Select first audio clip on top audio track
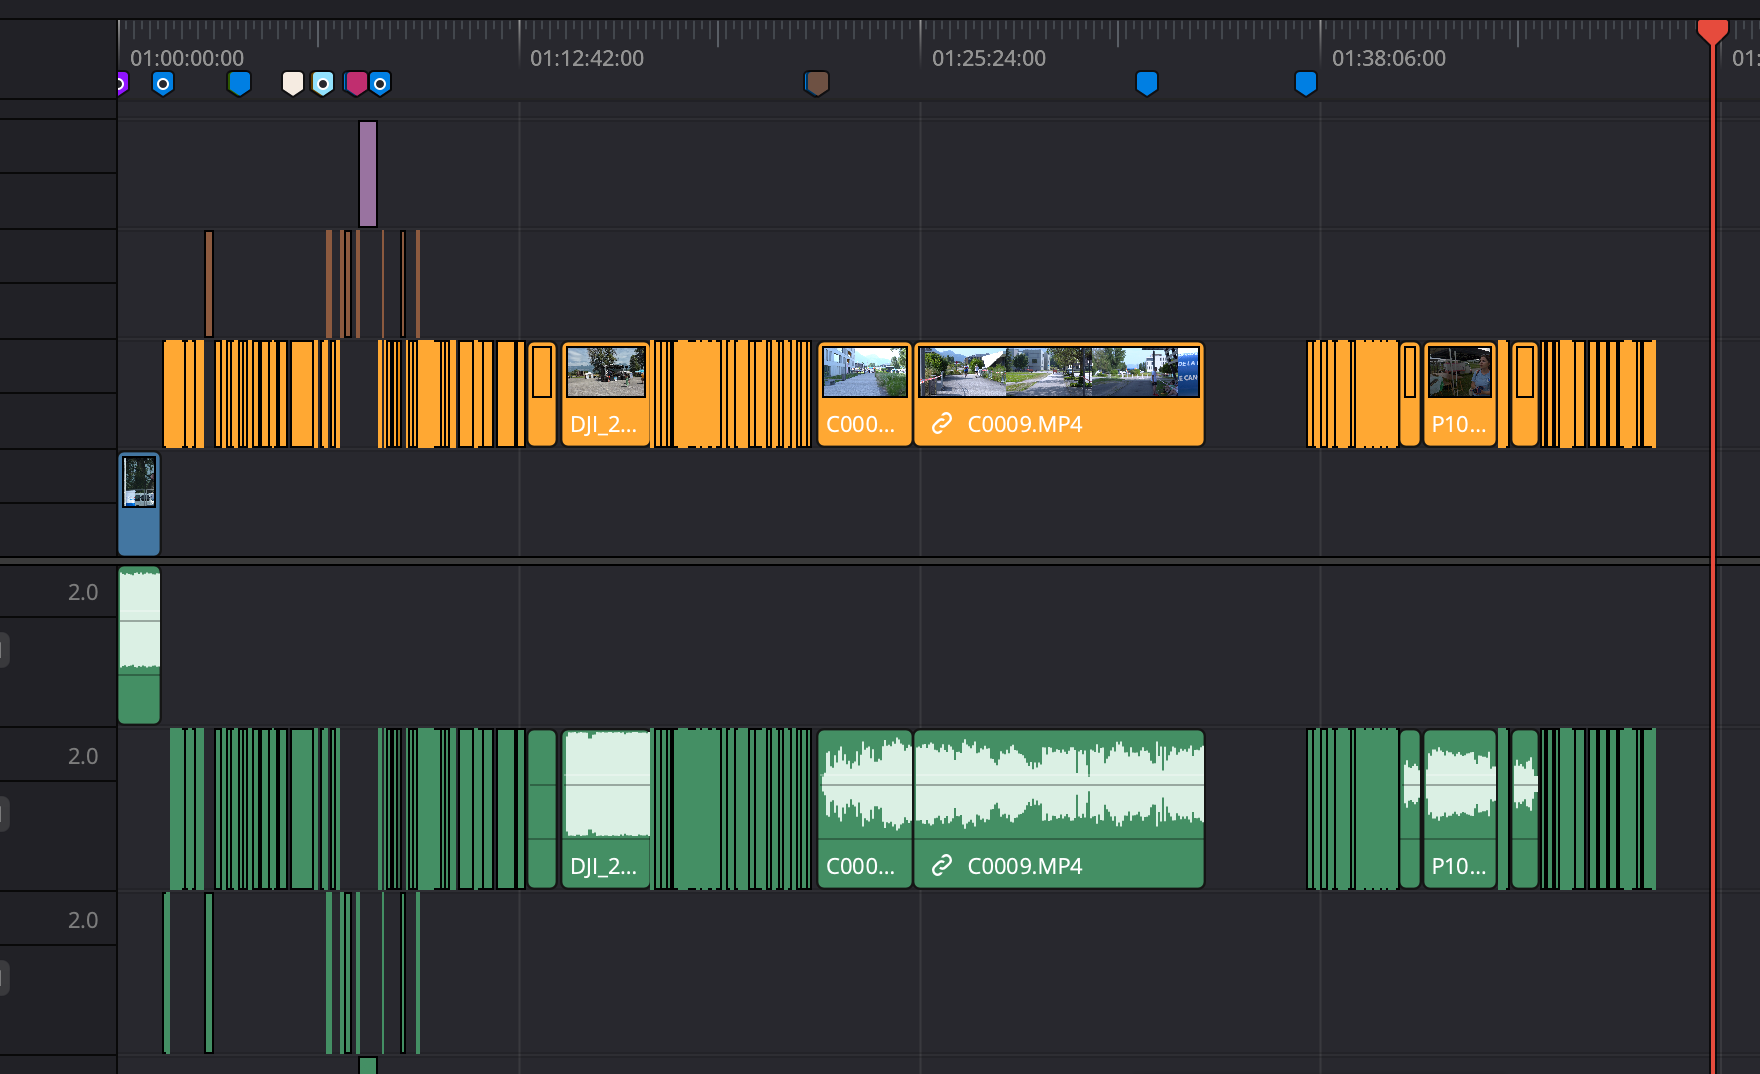 pyautogui.click(x=139, y=645)
